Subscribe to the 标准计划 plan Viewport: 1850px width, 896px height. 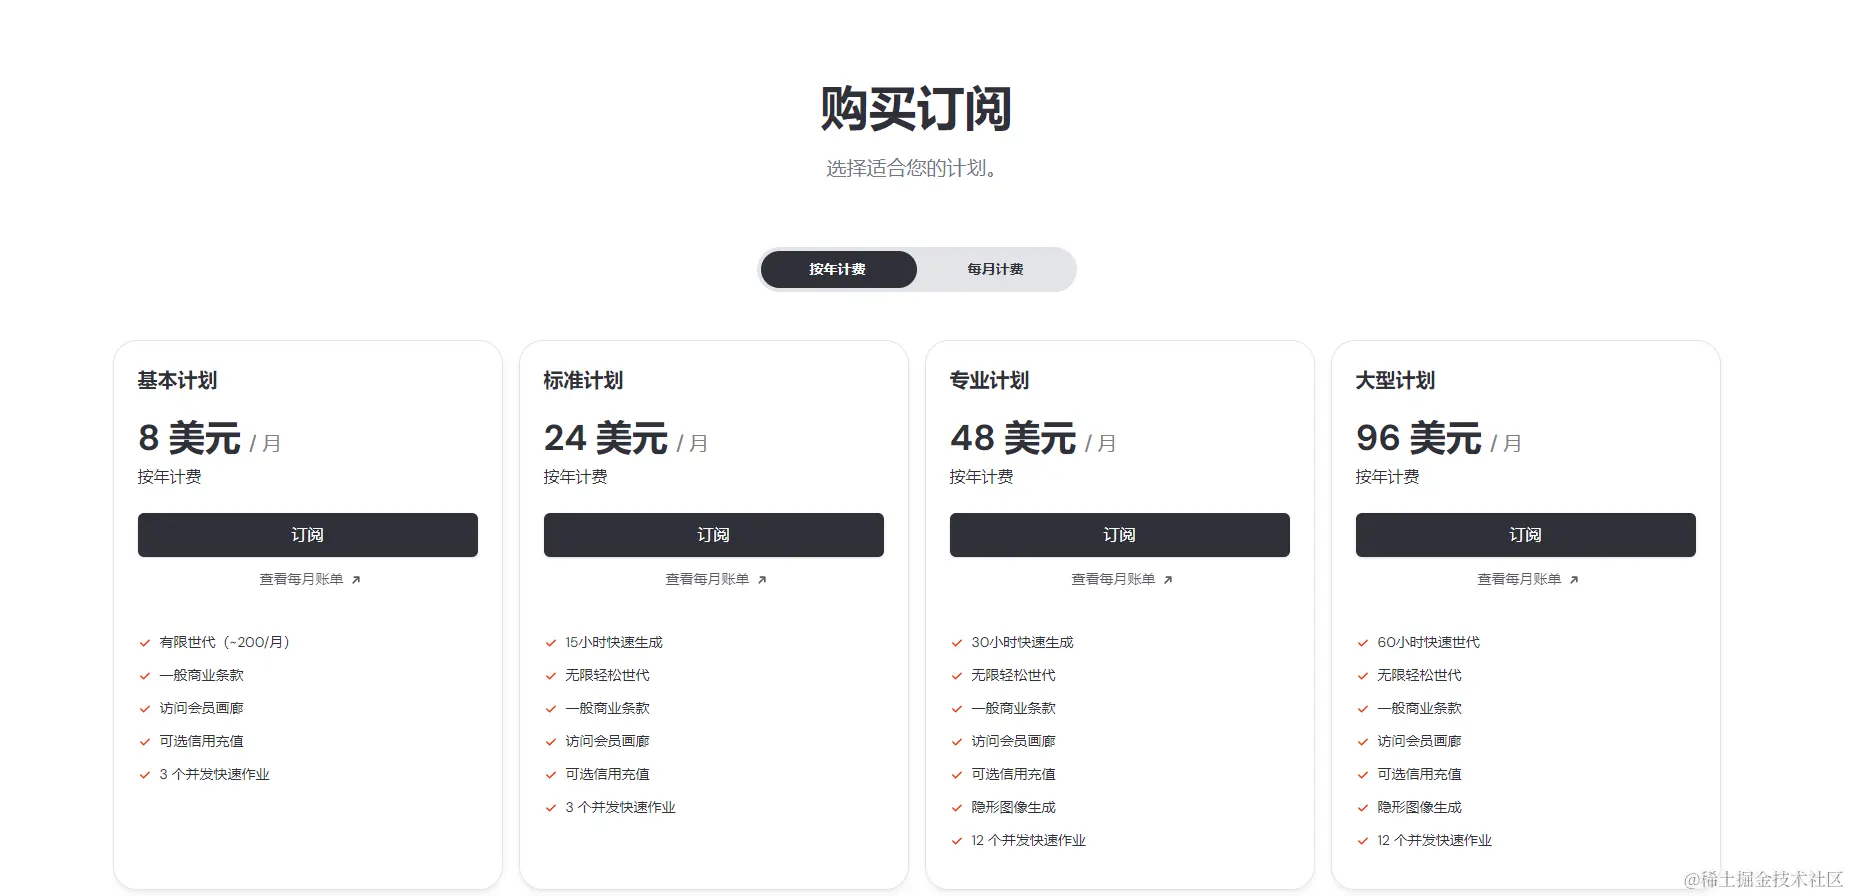[714, 535]
